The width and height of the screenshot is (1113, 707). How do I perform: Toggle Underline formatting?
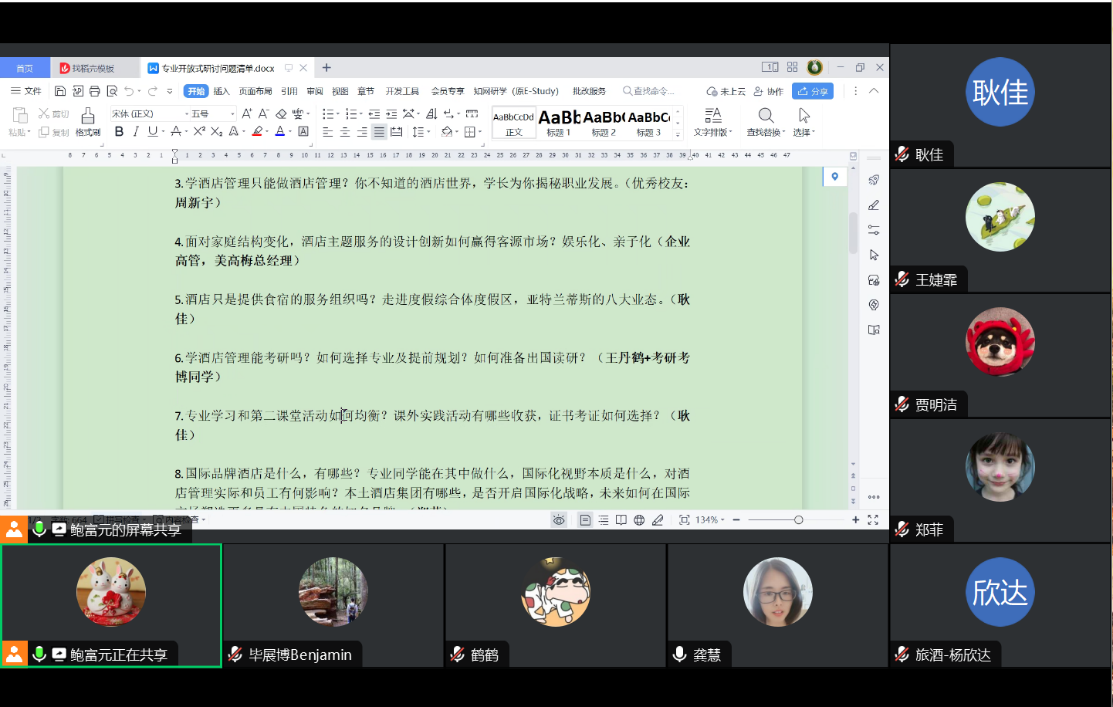tap(152, 131)
